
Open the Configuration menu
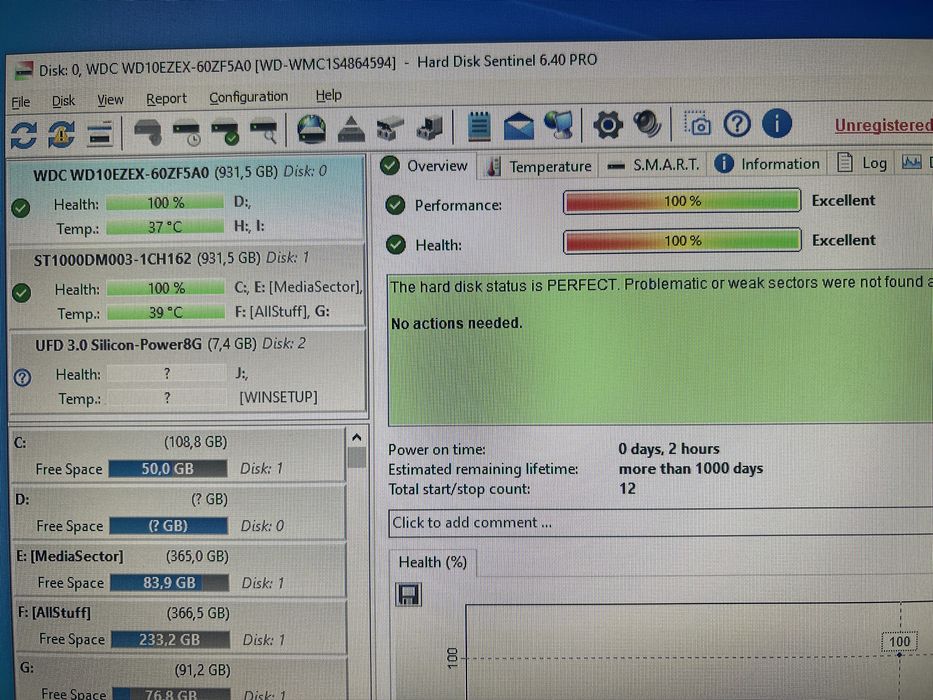(x=248, y=96)
